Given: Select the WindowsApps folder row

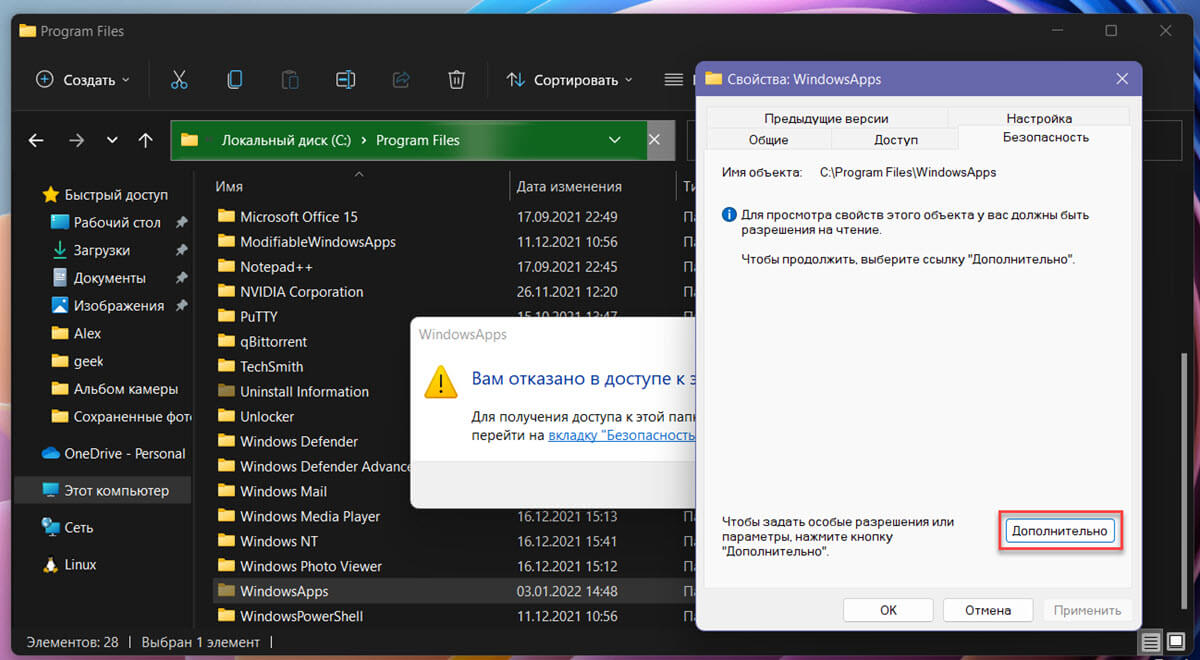Looking at the screenshot, I should click(454, 591).
